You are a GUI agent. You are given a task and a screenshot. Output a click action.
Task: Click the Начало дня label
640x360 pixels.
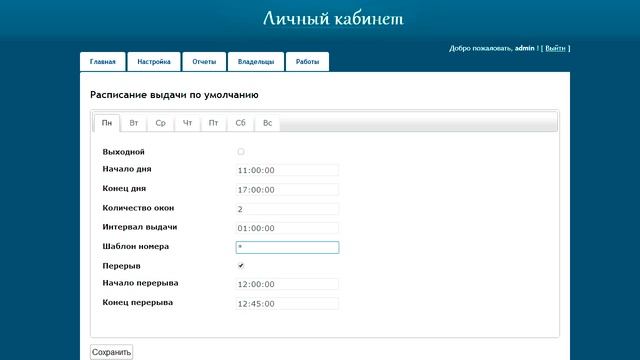pyautogui.click(x=127, y=169)
